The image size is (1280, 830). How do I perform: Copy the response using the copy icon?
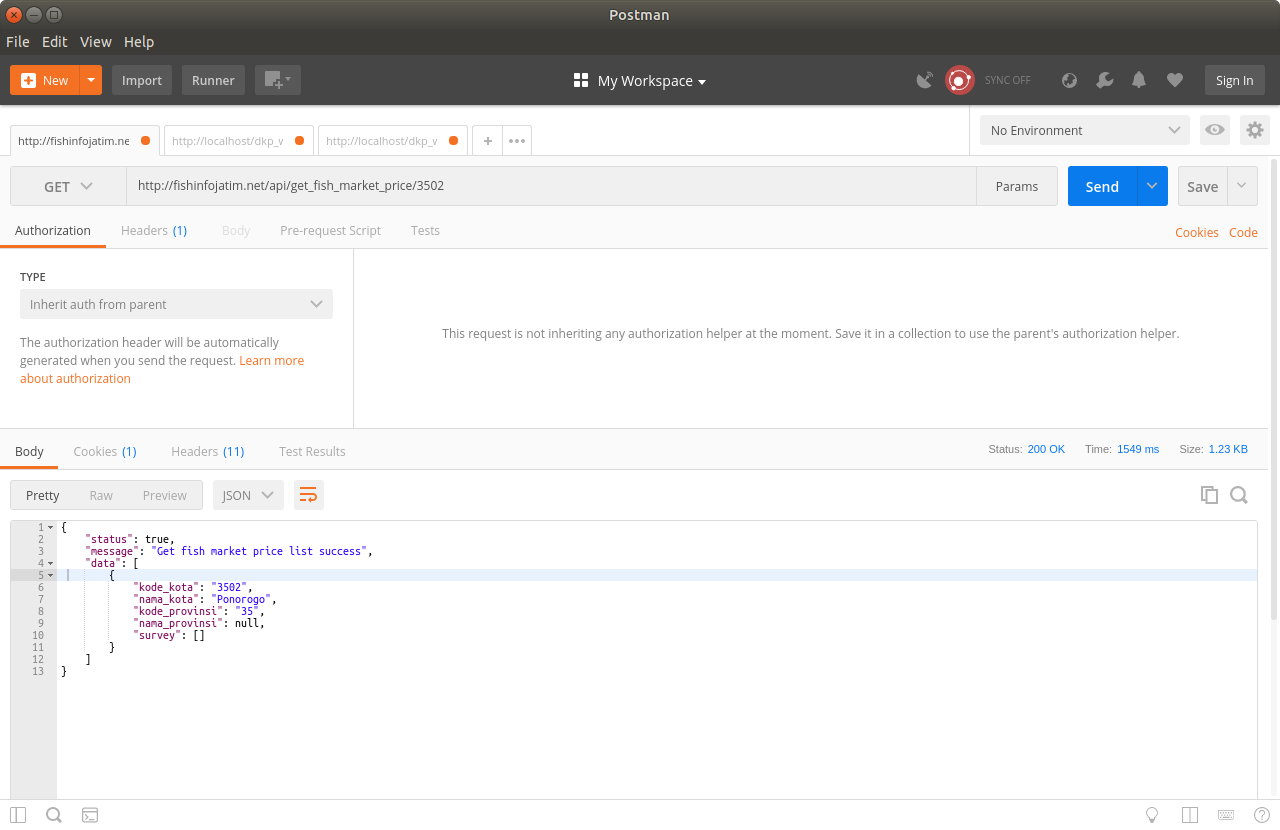click(x=1209, y=494)
